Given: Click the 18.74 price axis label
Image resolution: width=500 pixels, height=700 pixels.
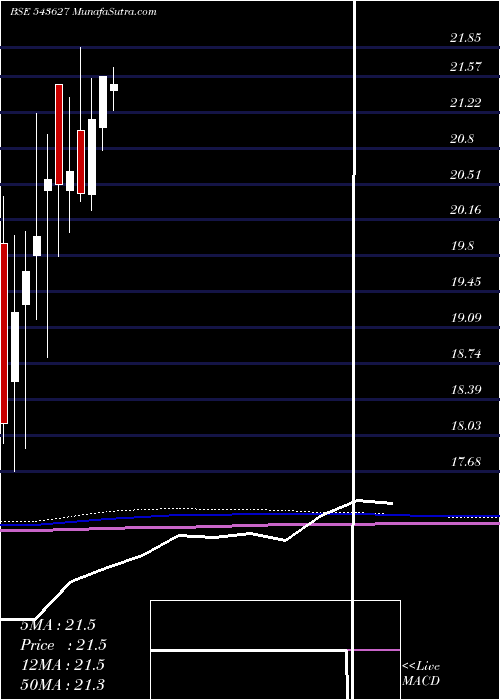Looking at the screenshot, I should [x=466, y=354].
